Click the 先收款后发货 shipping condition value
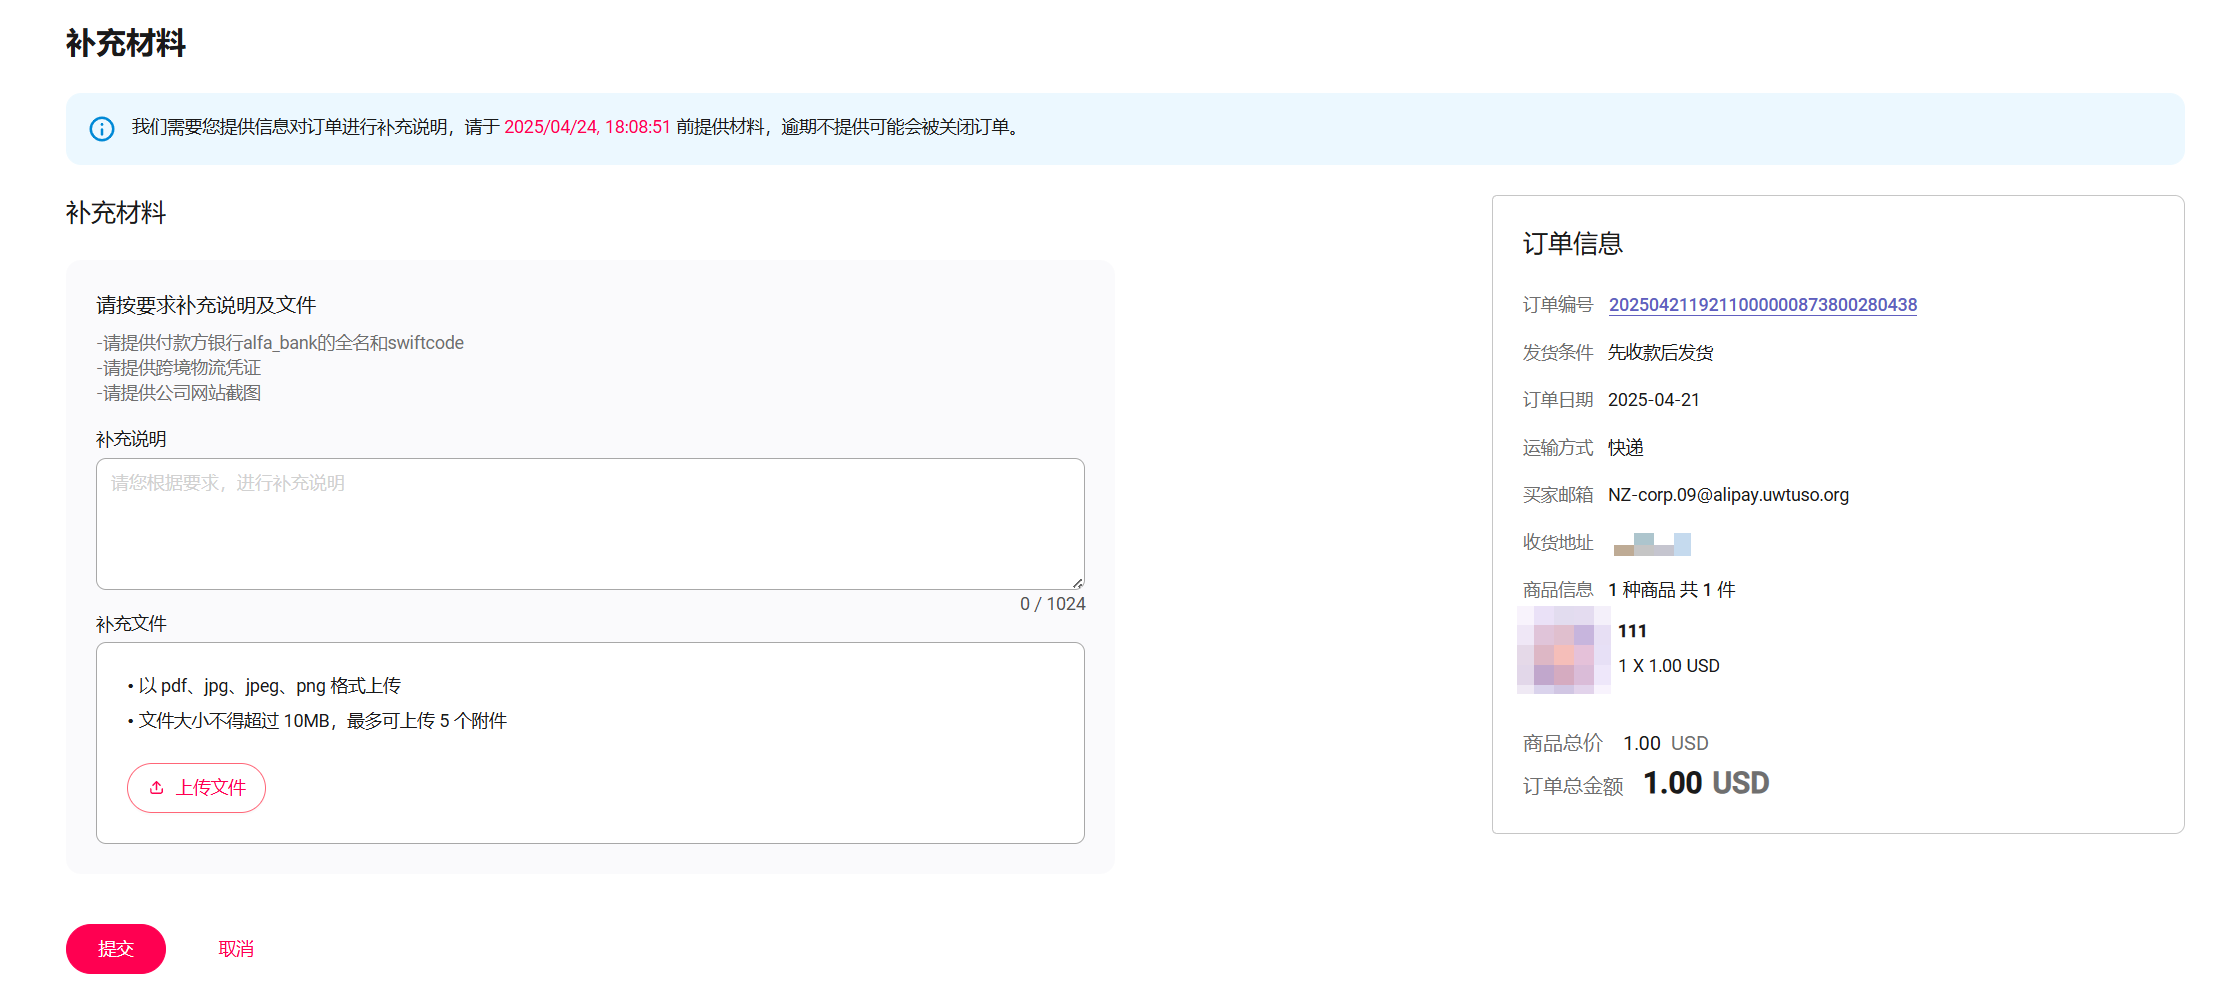 [1660, 353]
